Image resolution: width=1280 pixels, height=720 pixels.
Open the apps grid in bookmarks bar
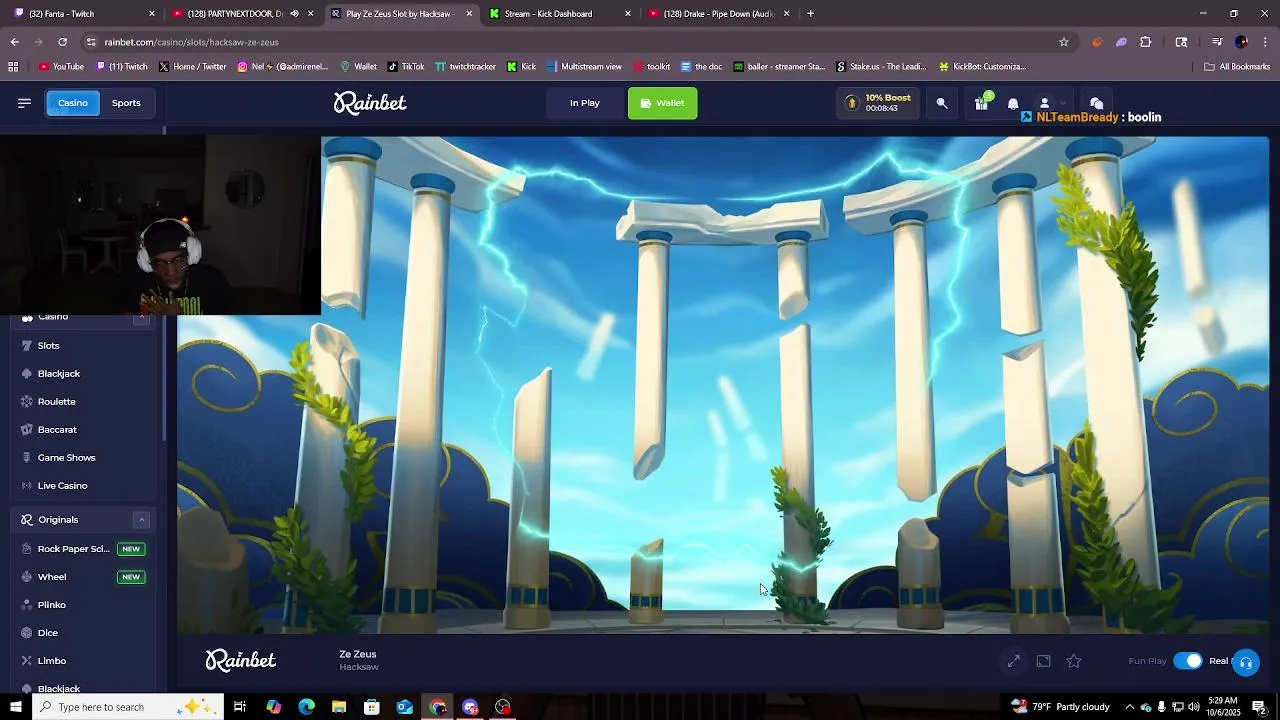[13, 67]
